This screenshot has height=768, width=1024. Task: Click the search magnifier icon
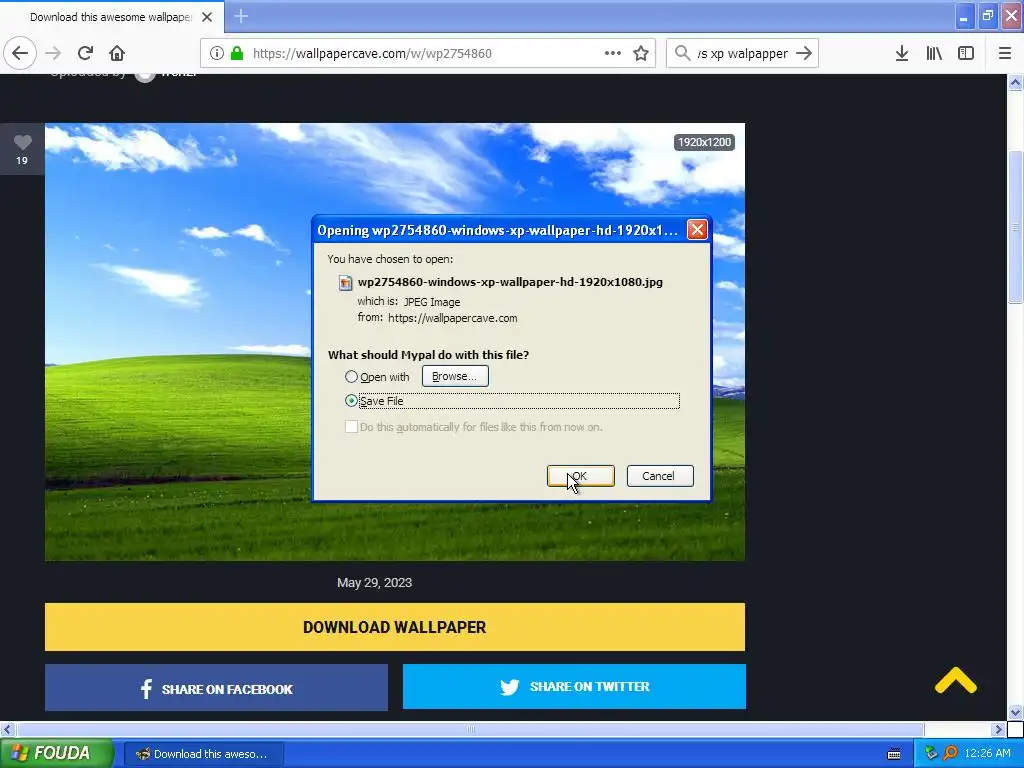(682, 53)
